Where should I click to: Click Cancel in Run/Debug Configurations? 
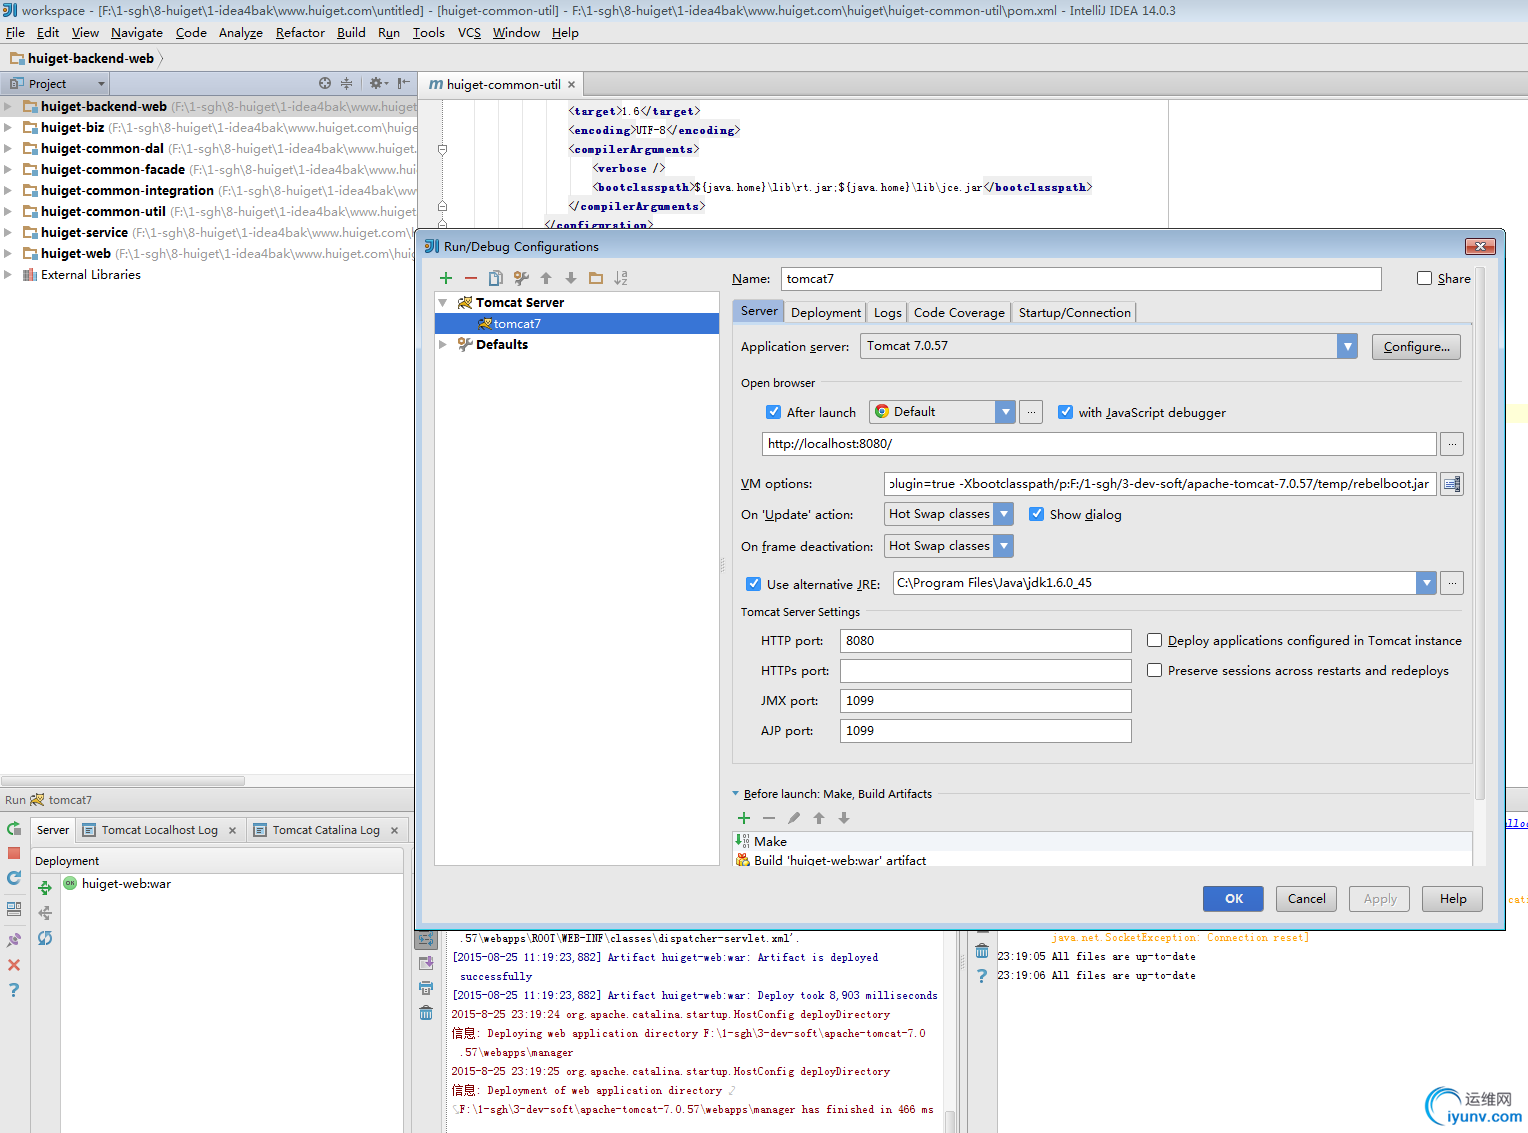point(1306,899)
